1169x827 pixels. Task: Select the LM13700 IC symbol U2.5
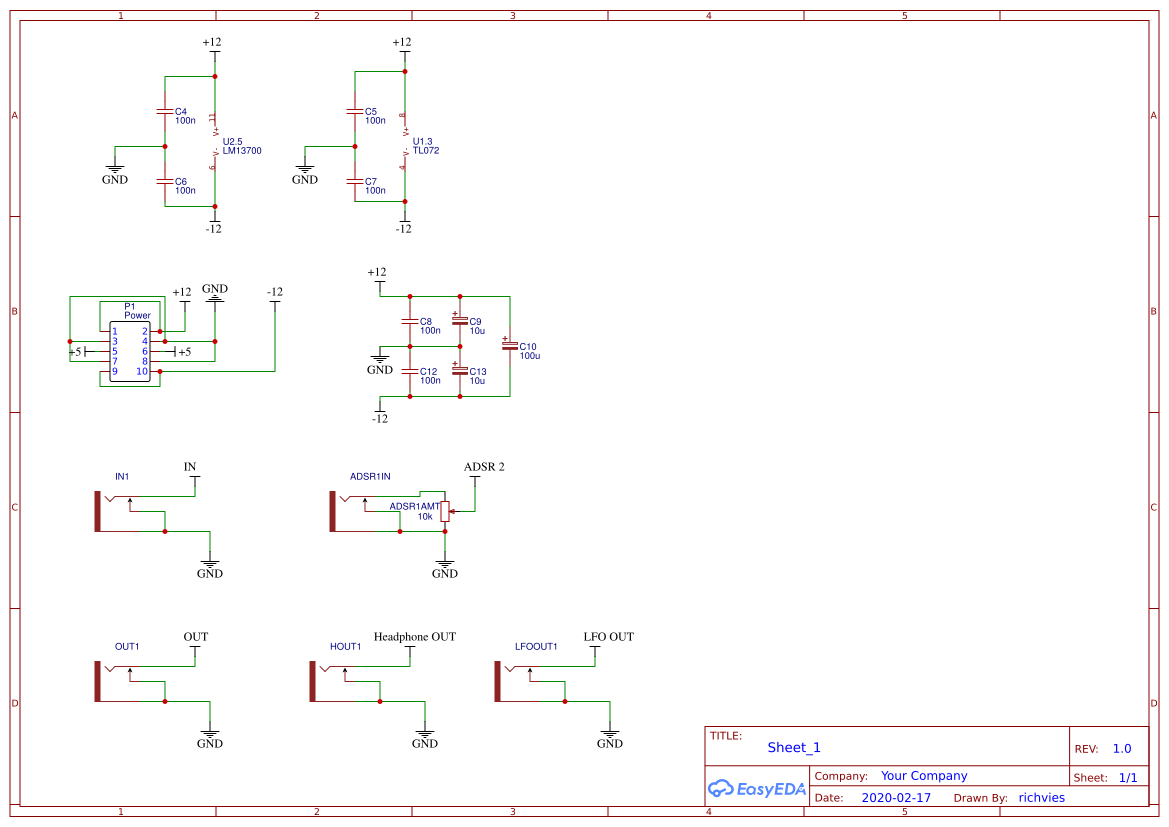(x=213, y=145)
